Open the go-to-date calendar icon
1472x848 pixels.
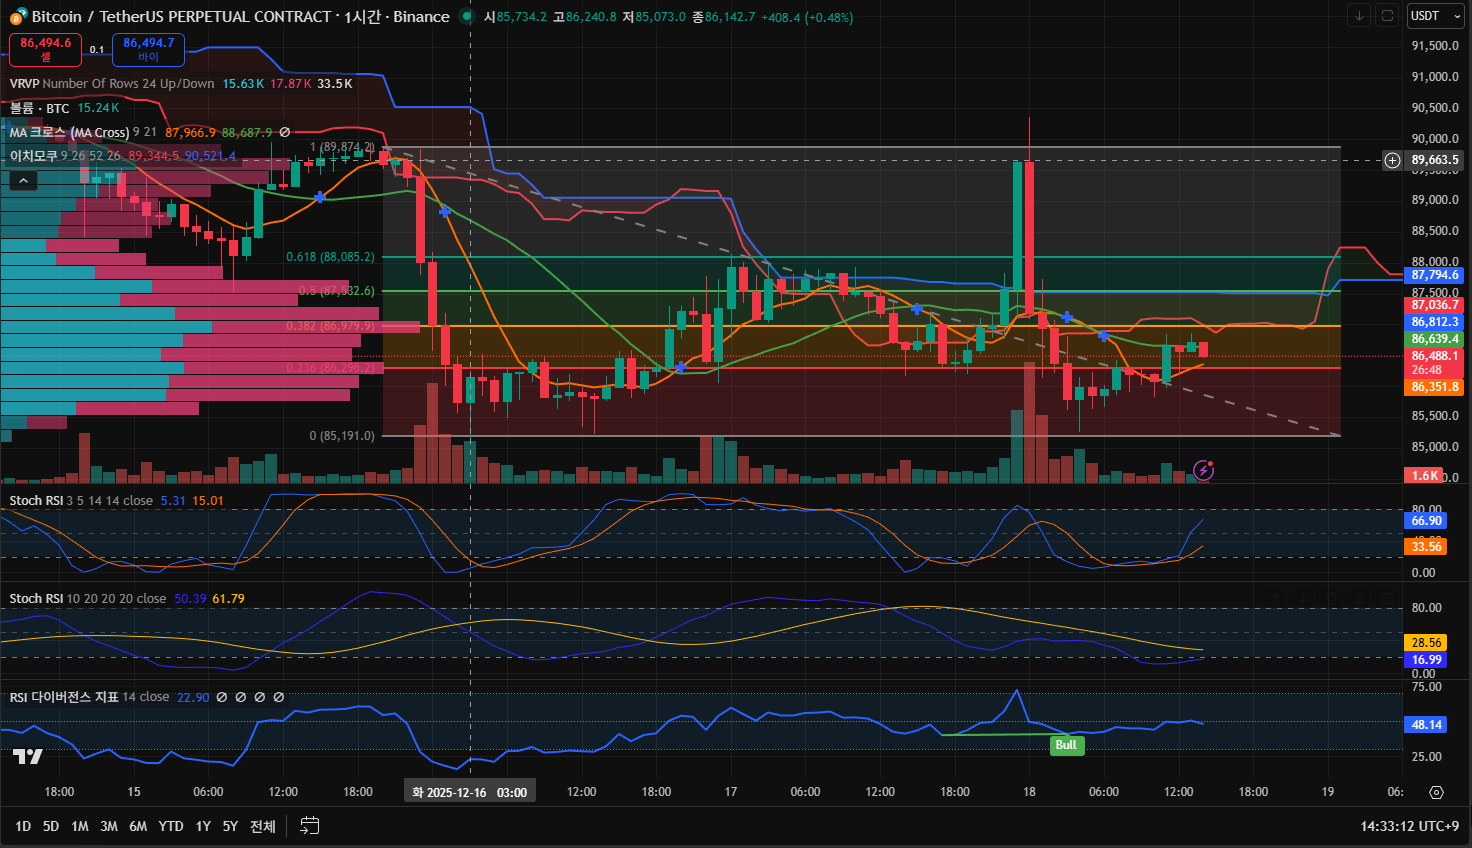tap(310, 826)
